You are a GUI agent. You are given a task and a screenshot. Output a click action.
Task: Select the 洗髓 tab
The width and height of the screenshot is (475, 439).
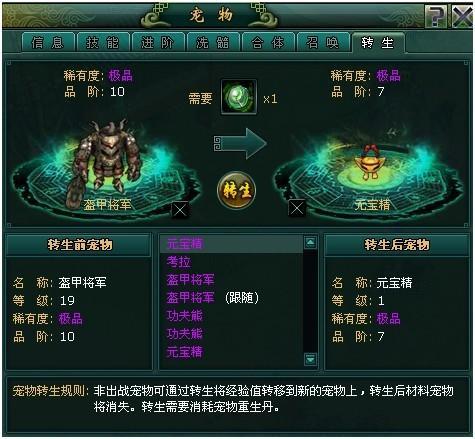[213, 43]
